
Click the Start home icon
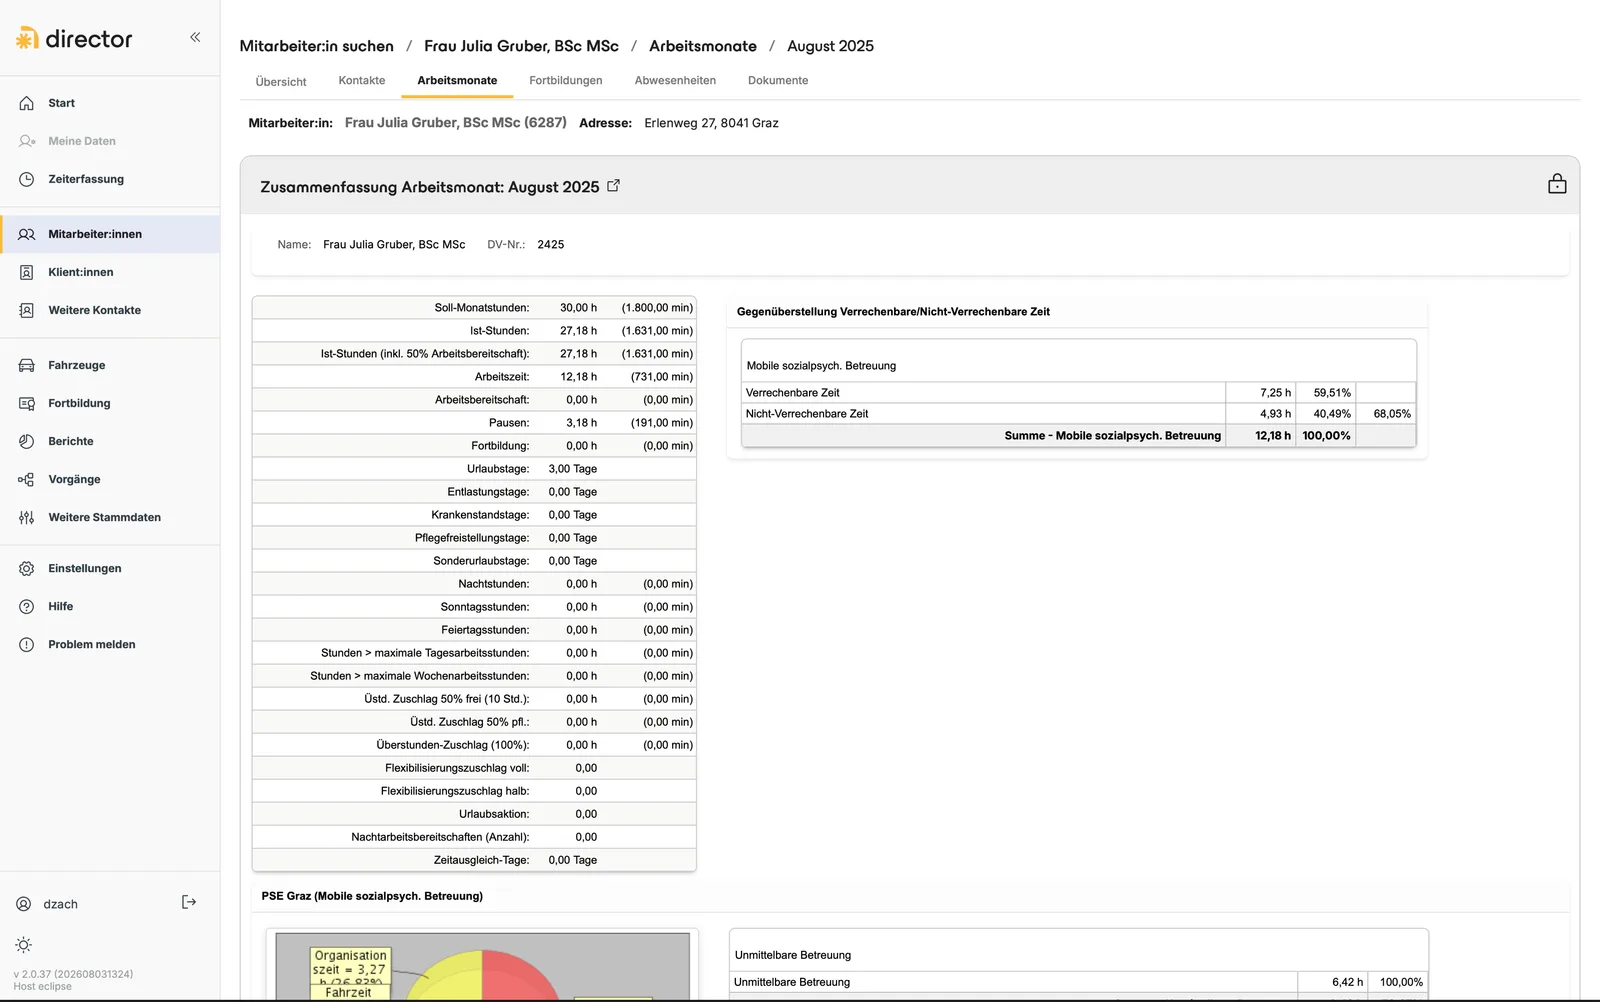[x=27, y=103]
